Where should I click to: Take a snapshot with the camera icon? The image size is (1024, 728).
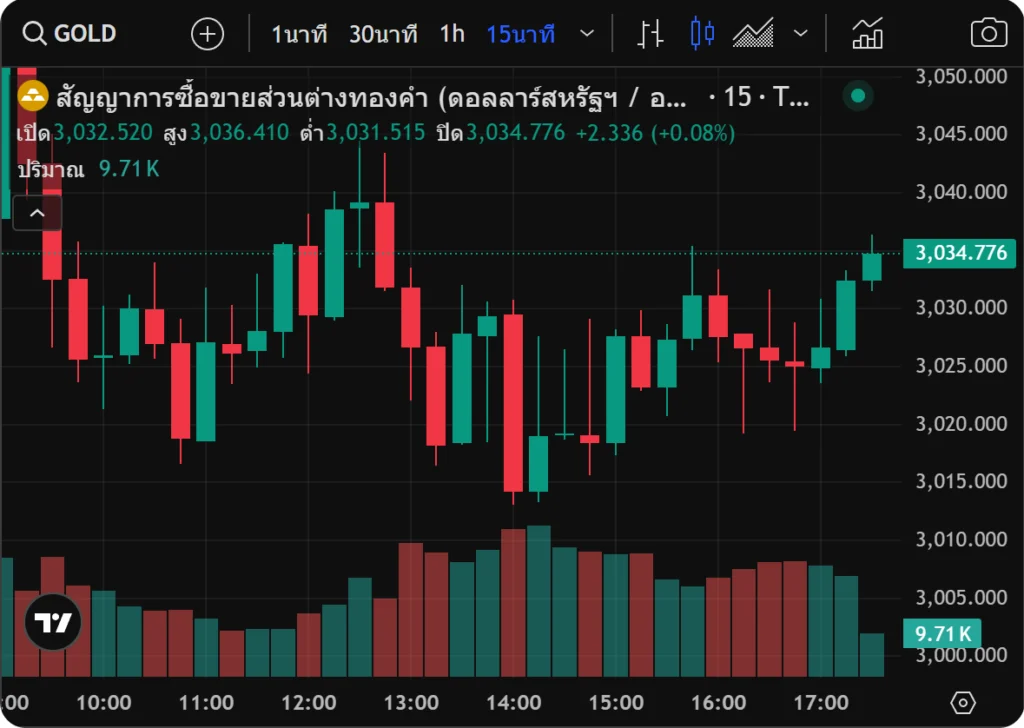point(988,34)
